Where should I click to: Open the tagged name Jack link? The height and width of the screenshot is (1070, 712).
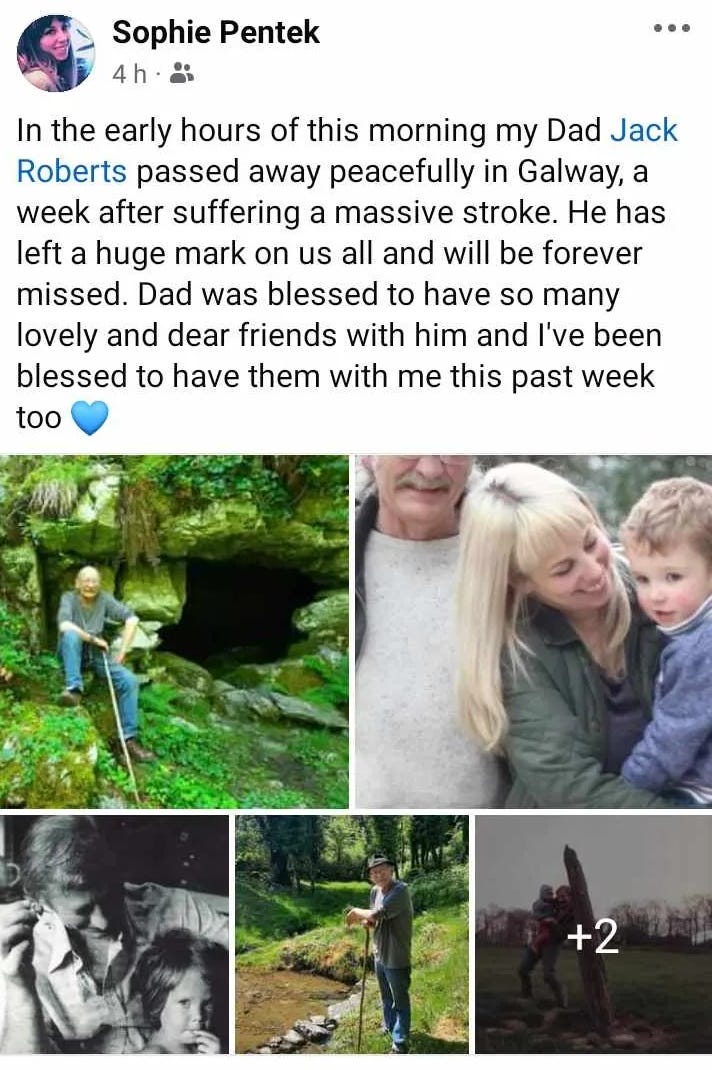coord(643,130)
